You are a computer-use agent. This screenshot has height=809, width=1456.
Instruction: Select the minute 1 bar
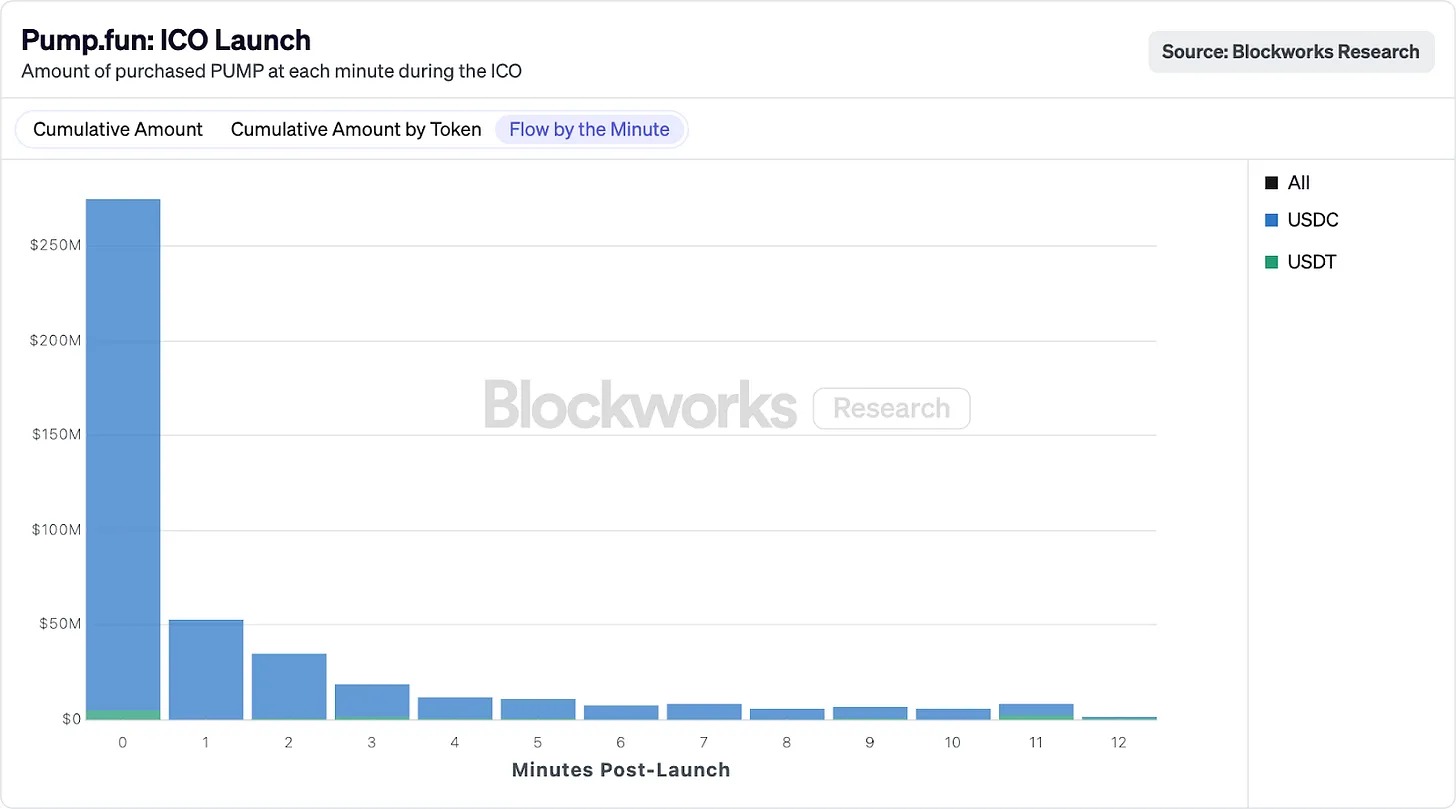point(206,668)
